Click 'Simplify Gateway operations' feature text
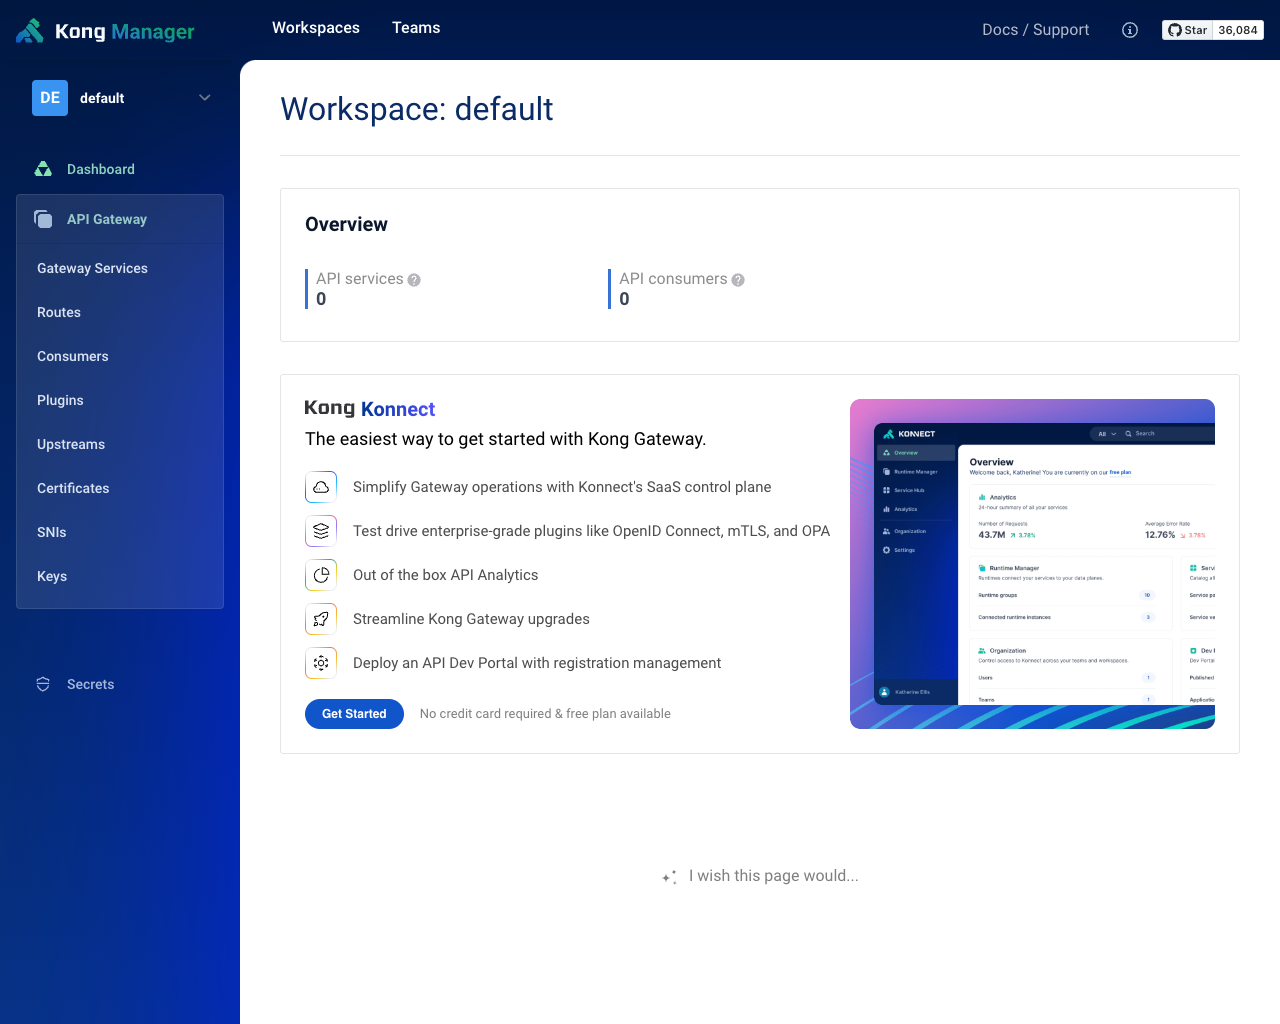The image size is (1280, 1024). click(562, 487)
